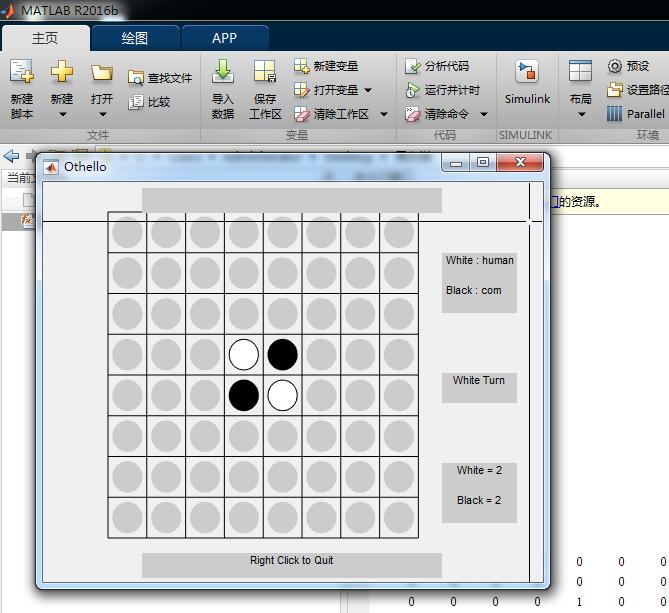Switch to the Home (主页) tab

(45, 38)
